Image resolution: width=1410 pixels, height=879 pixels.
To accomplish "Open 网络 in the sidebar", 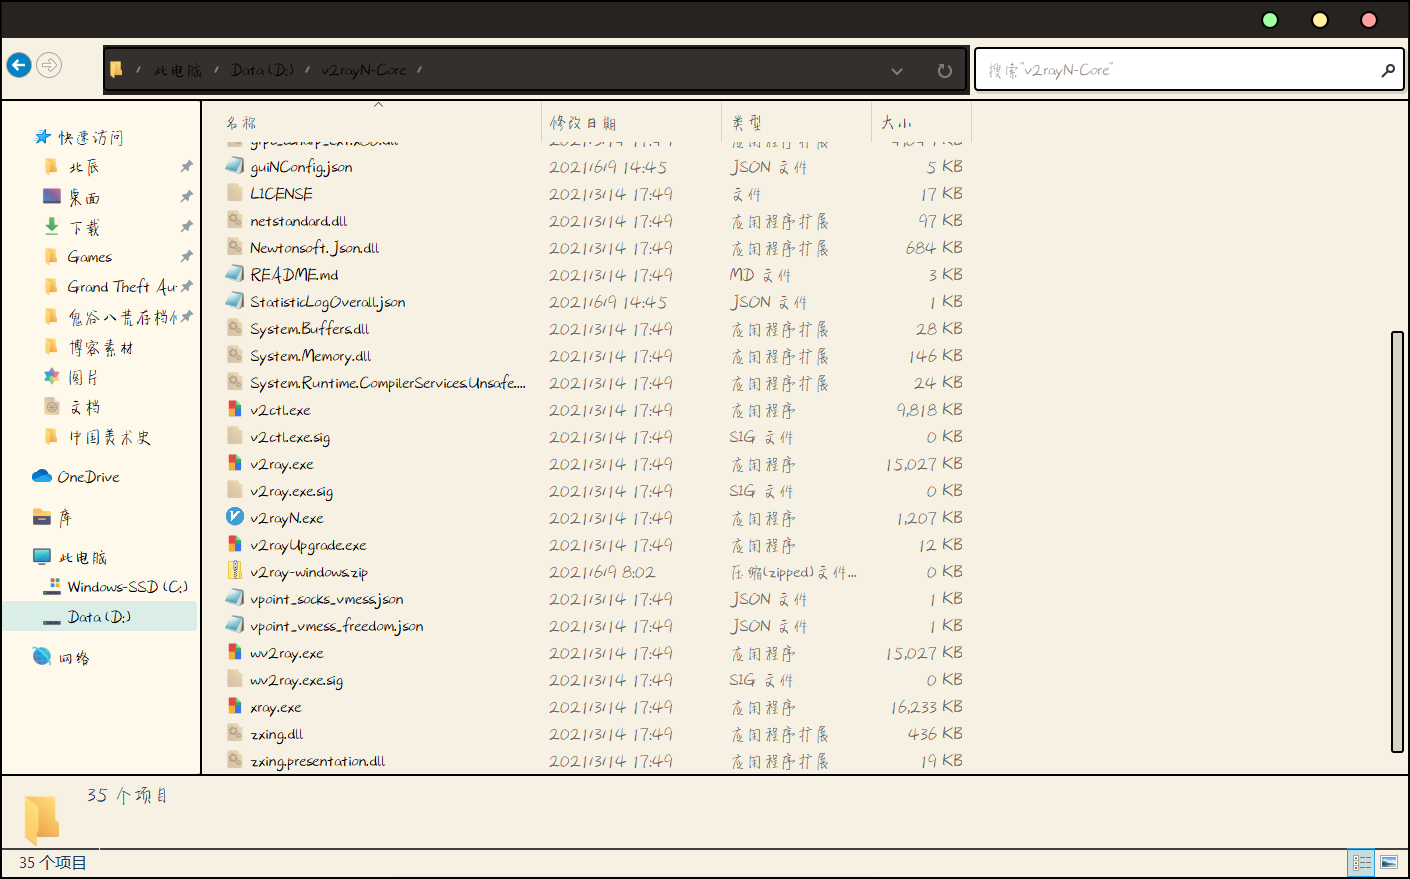I will point(74,657).
